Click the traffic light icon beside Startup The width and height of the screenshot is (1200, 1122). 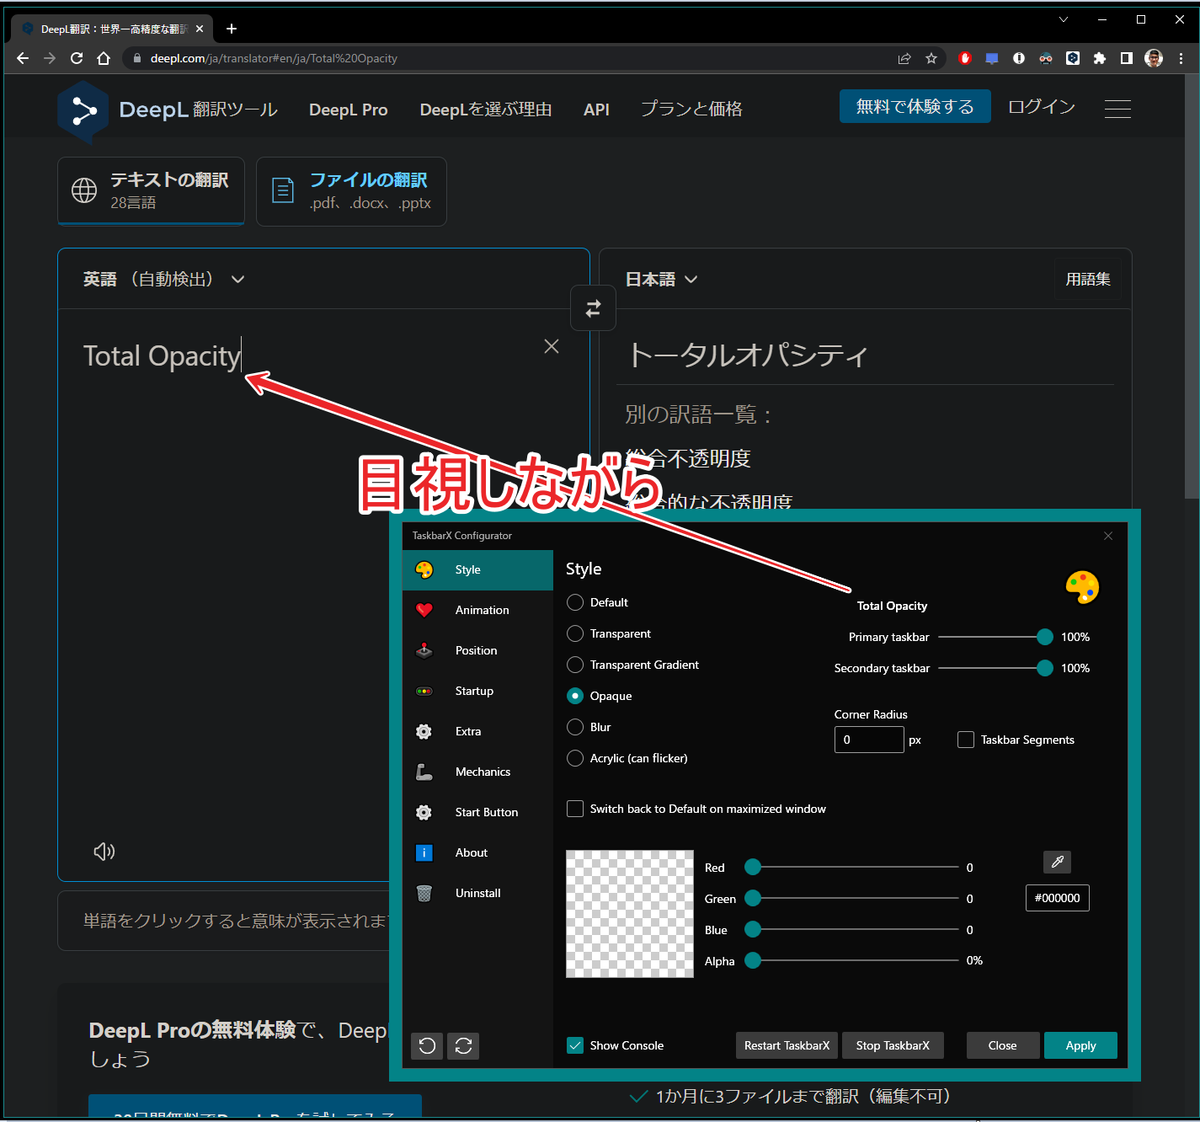point(424,691)
